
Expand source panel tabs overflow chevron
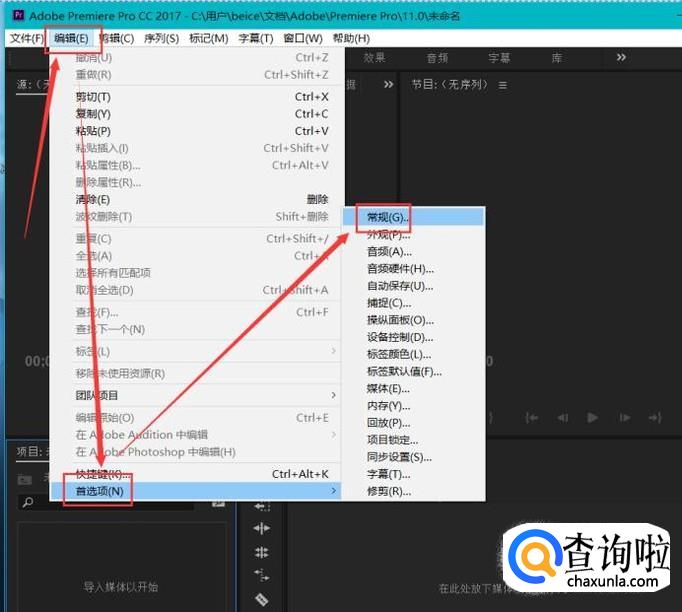pyautogui.click(x=388, y=84)
